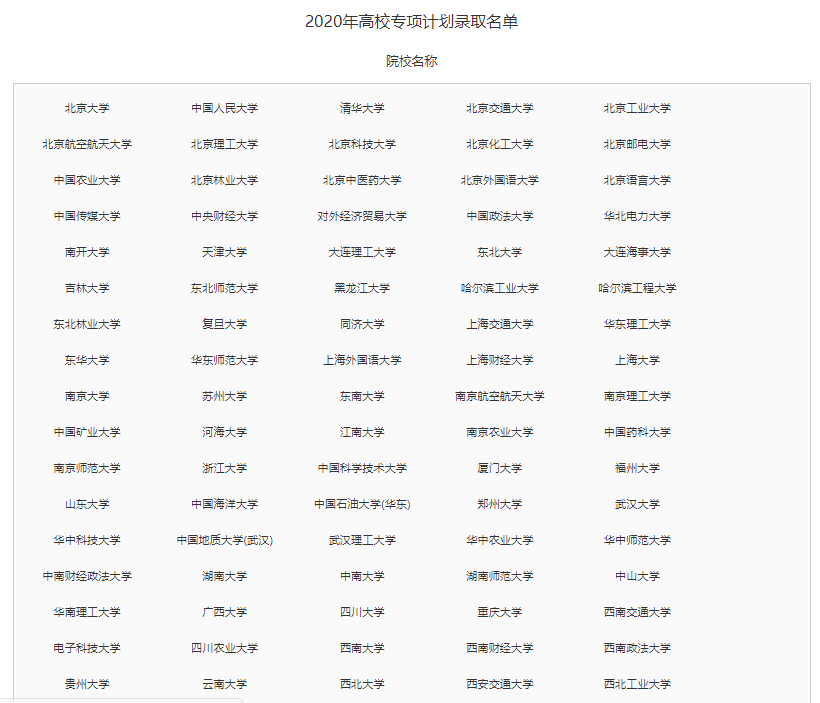Screen dimensions: 820x703
Task: Click 中国石油大学(华东)
Action: (x=362, y=504)
